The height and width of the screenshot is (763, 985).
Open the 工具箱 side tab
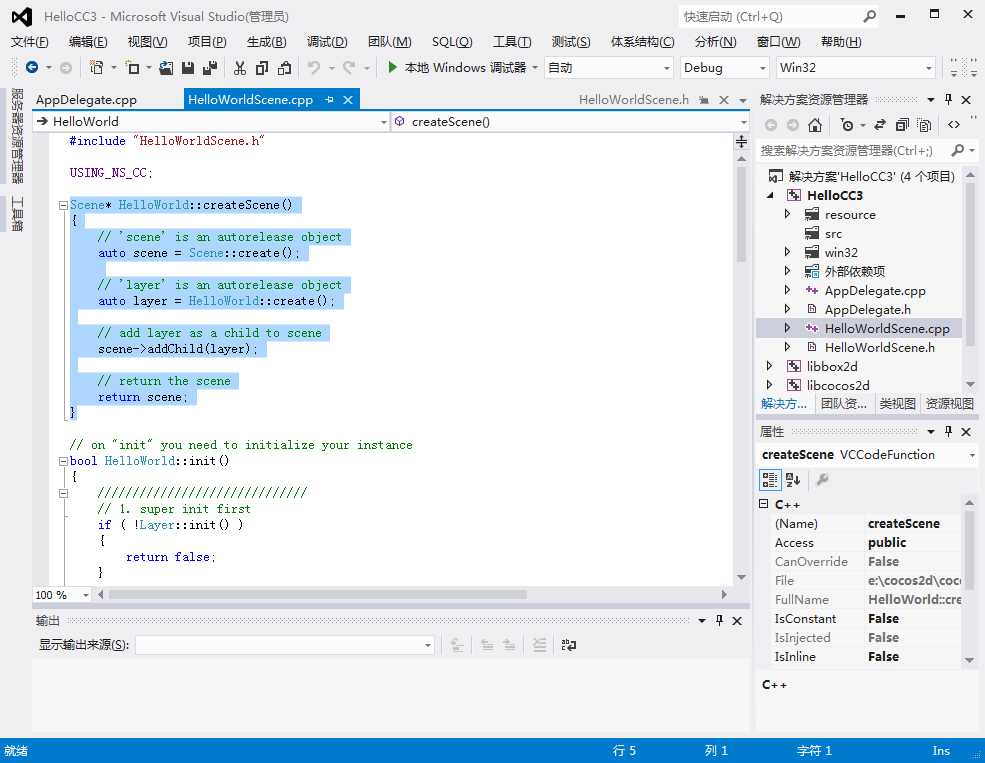(x=17, y=214)
